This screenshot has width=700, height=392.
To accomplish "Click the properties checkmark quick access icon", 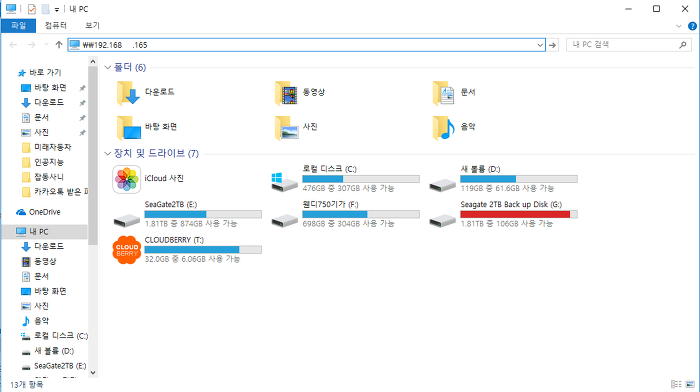I will tap(31, 9).
